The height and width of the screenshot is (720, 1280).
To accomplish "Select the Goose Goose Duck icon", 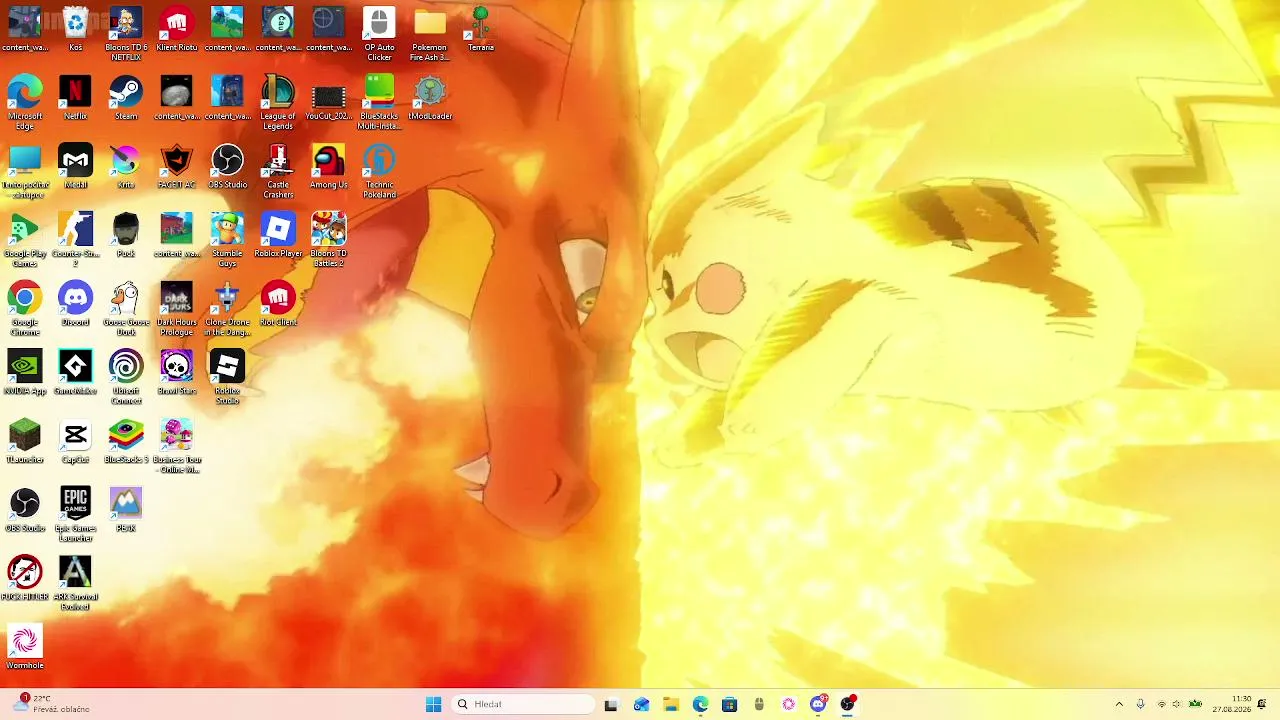I will 126,309.
